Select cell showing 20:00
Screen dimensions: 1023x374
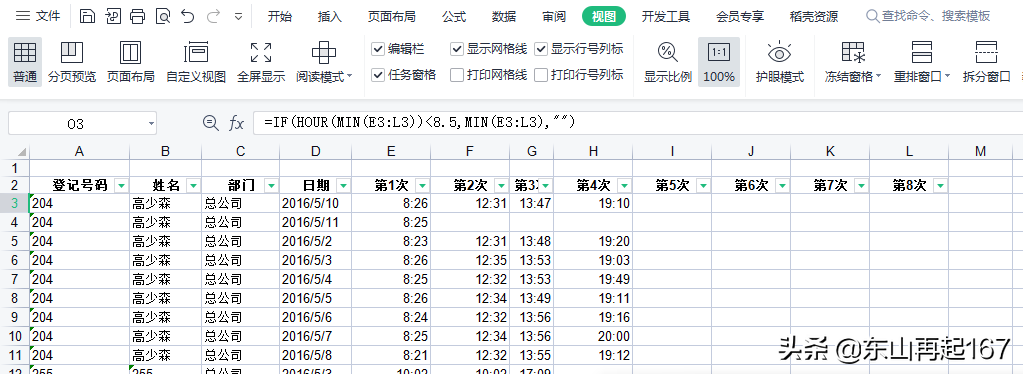pos(593,337)
